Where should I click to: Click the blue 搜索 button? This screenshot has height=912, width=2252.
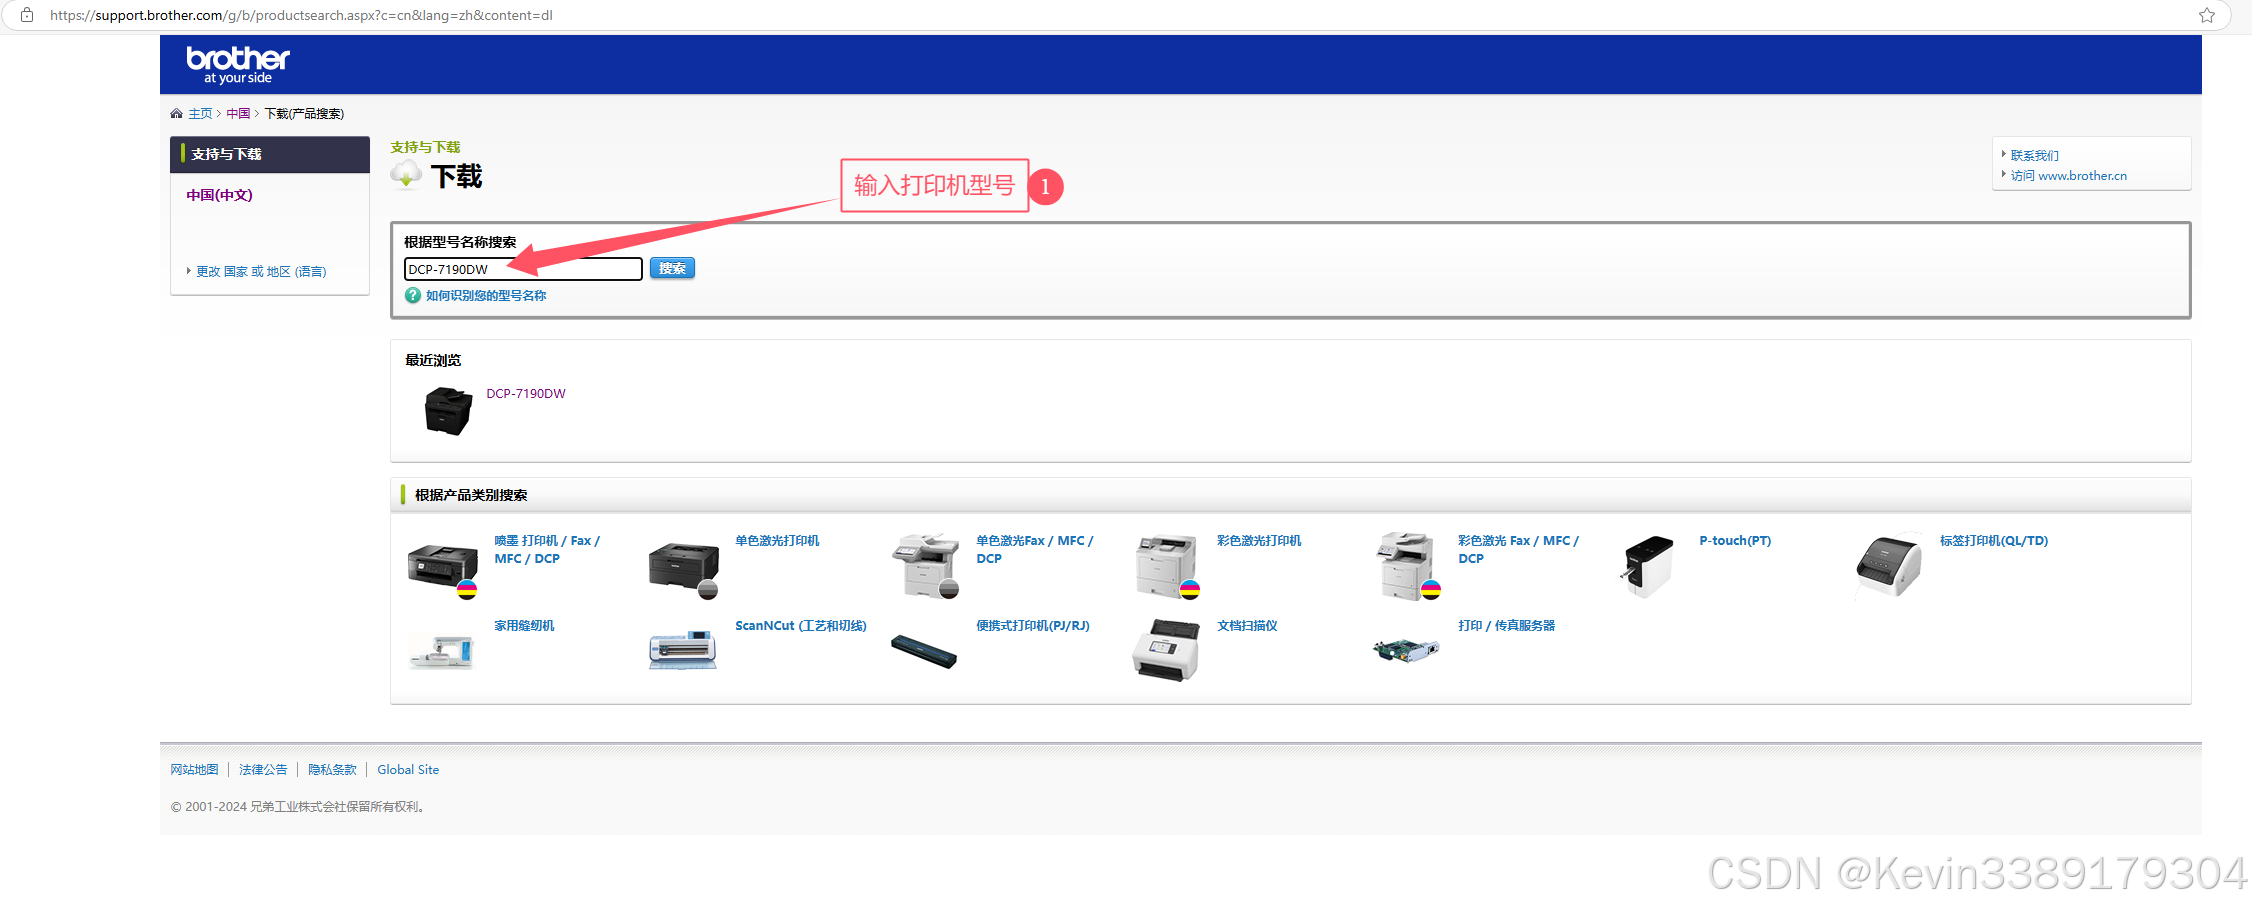click(672, 268)
